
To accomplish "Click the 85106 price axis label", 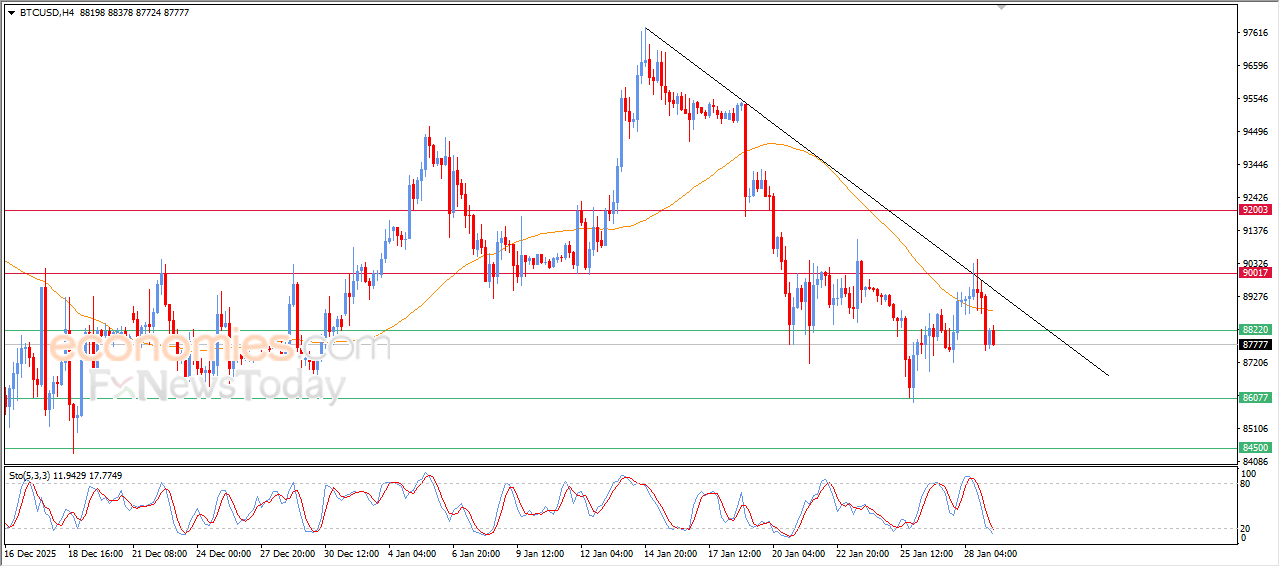I will point(1255,429).
